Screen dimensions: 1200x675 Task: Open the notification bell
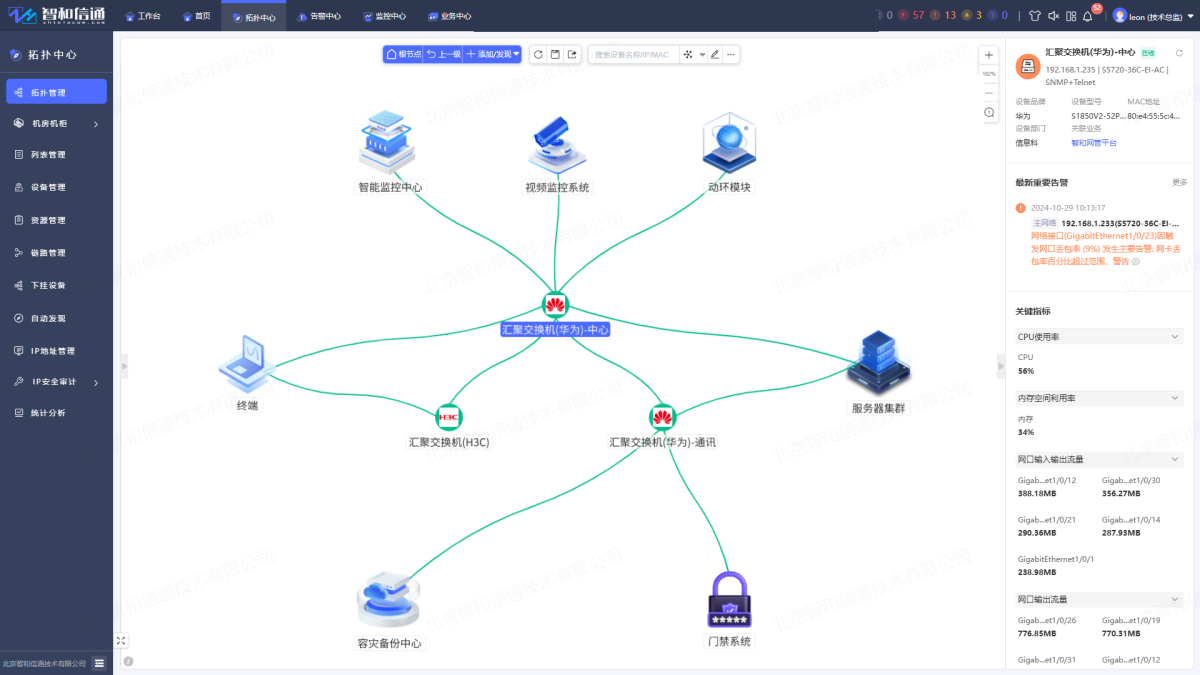coord(1088,16)
